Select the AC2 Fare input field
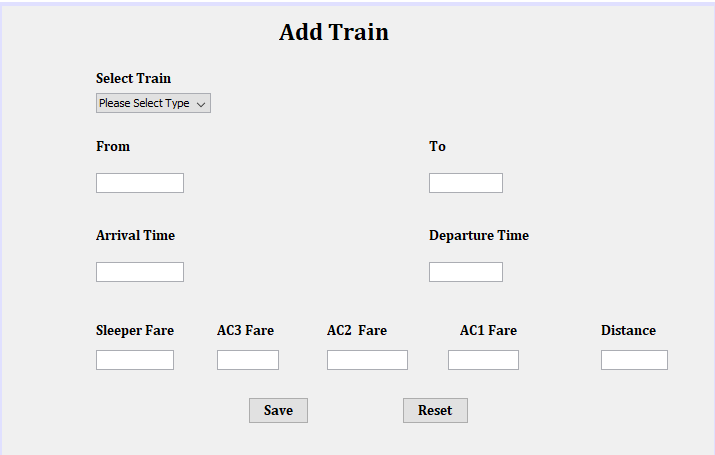715x455 pixels. [x=368, y=360]
